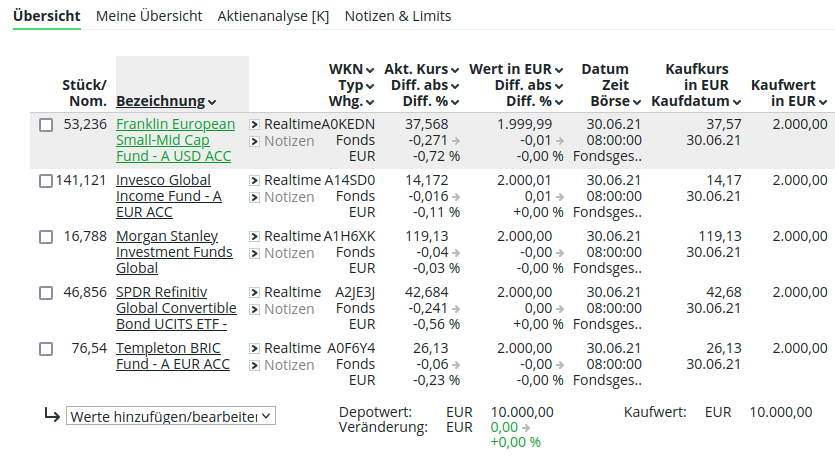Click Notizen arrow icon in Invesco Global row

pyautogui.click(x=255, y=197)
